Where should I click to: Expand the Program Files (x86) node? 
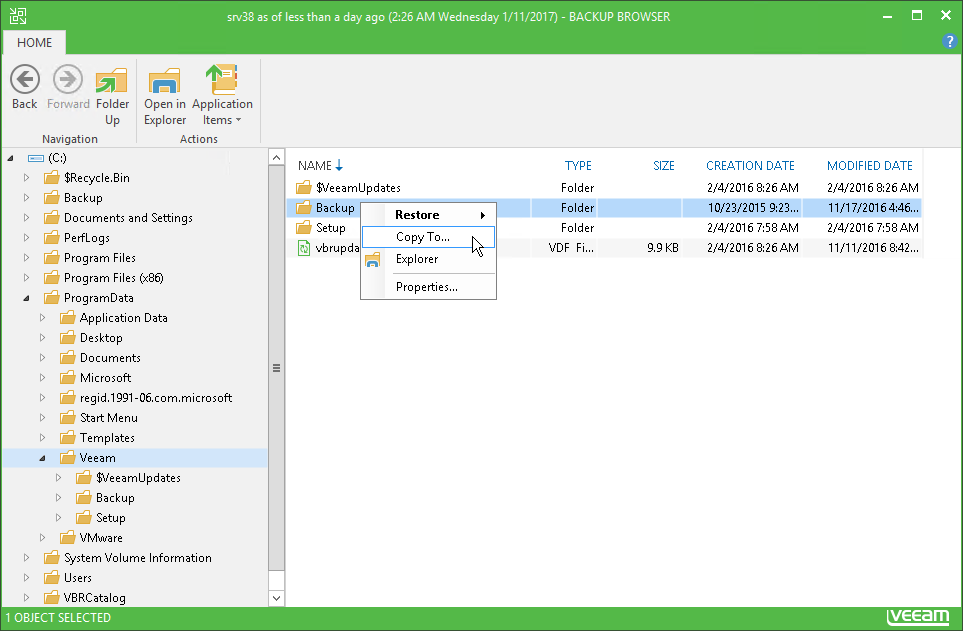coord(26,278)
